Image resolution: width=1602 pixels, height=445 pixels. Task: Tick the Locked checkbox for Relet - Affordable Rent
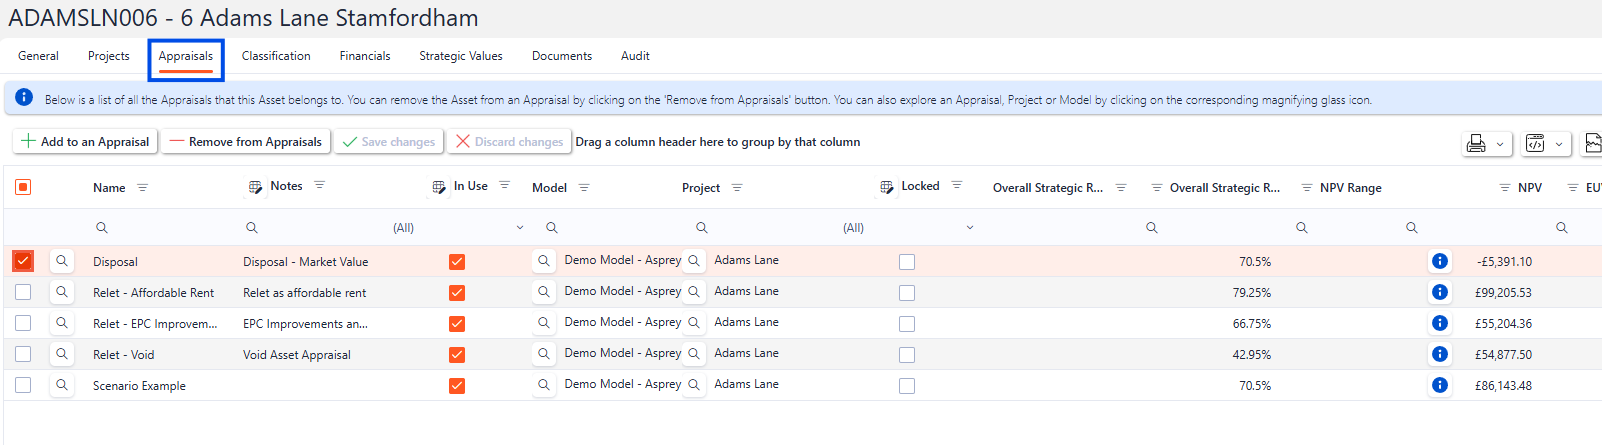click(907, 293)
